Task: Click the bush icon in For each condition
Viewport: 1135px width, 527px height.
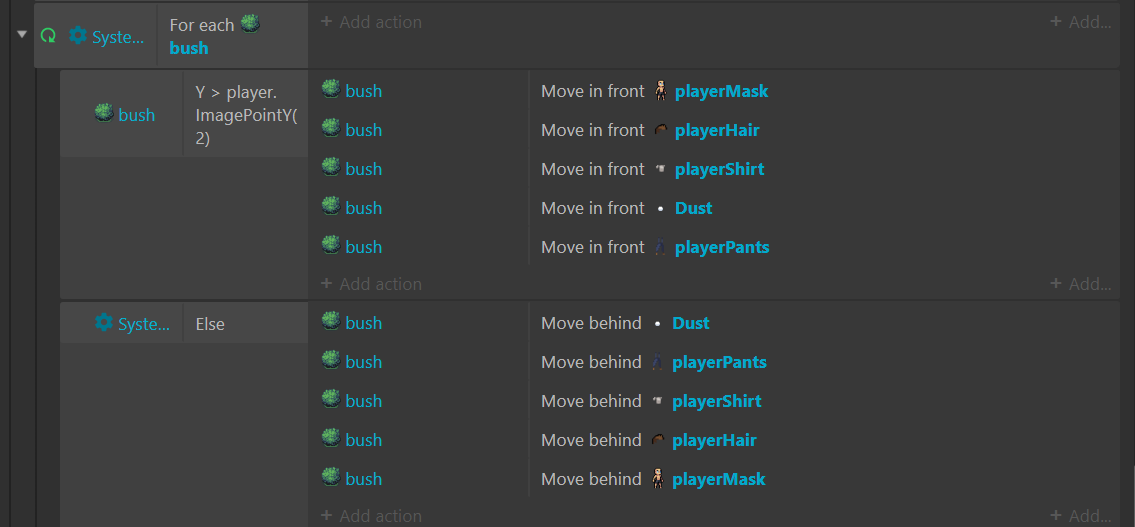Action: [250, 24]
